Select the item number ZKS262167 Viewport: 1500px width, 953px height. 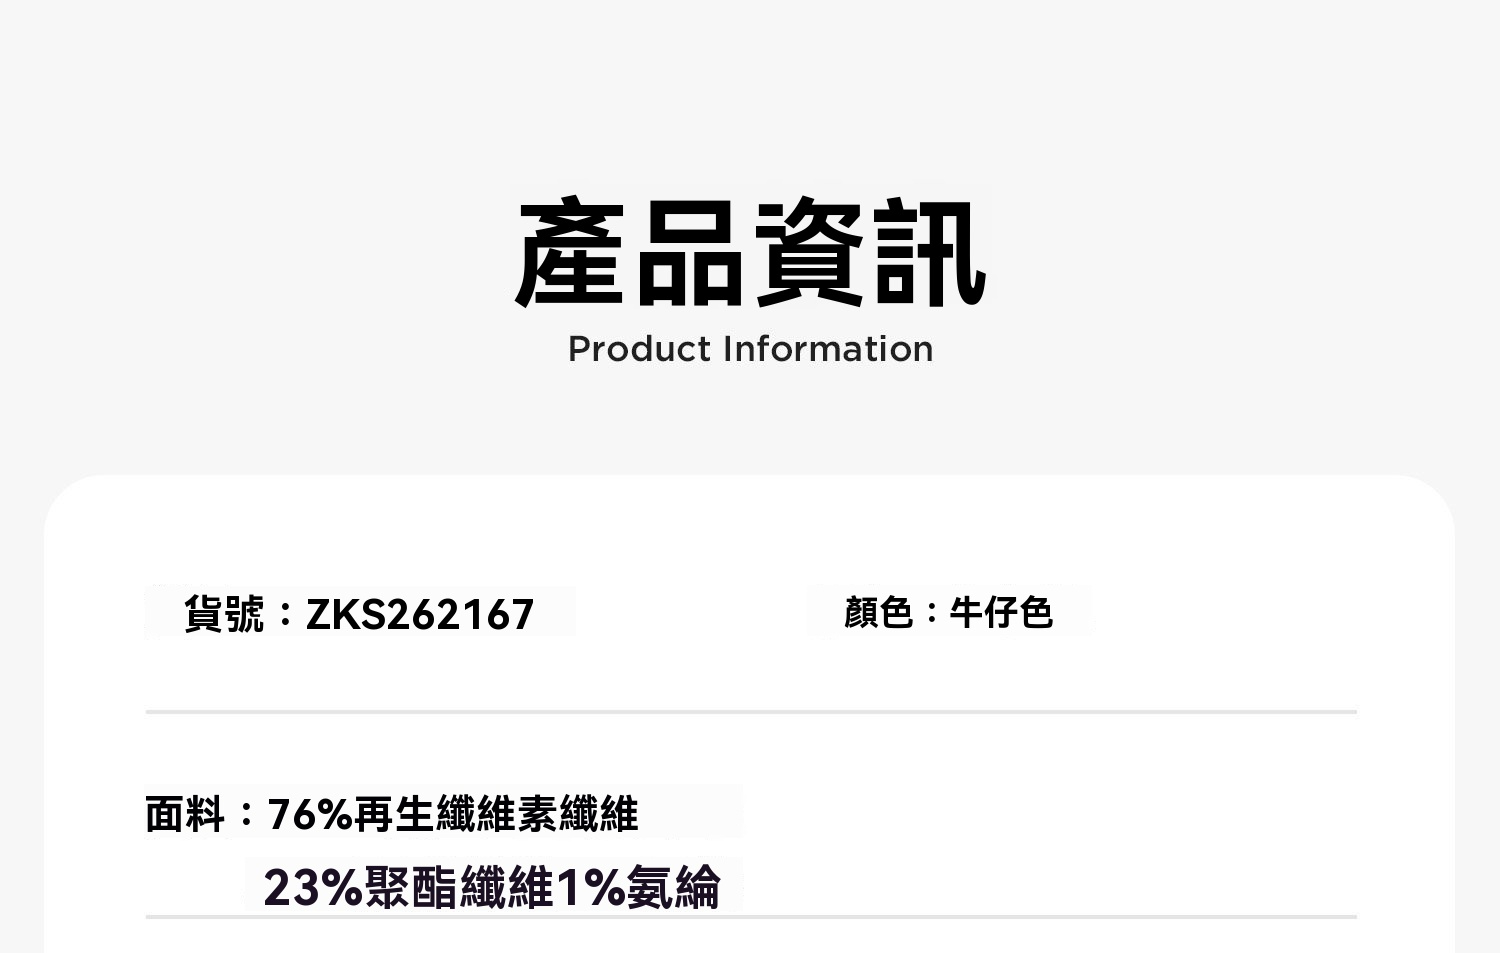(420, 613)
